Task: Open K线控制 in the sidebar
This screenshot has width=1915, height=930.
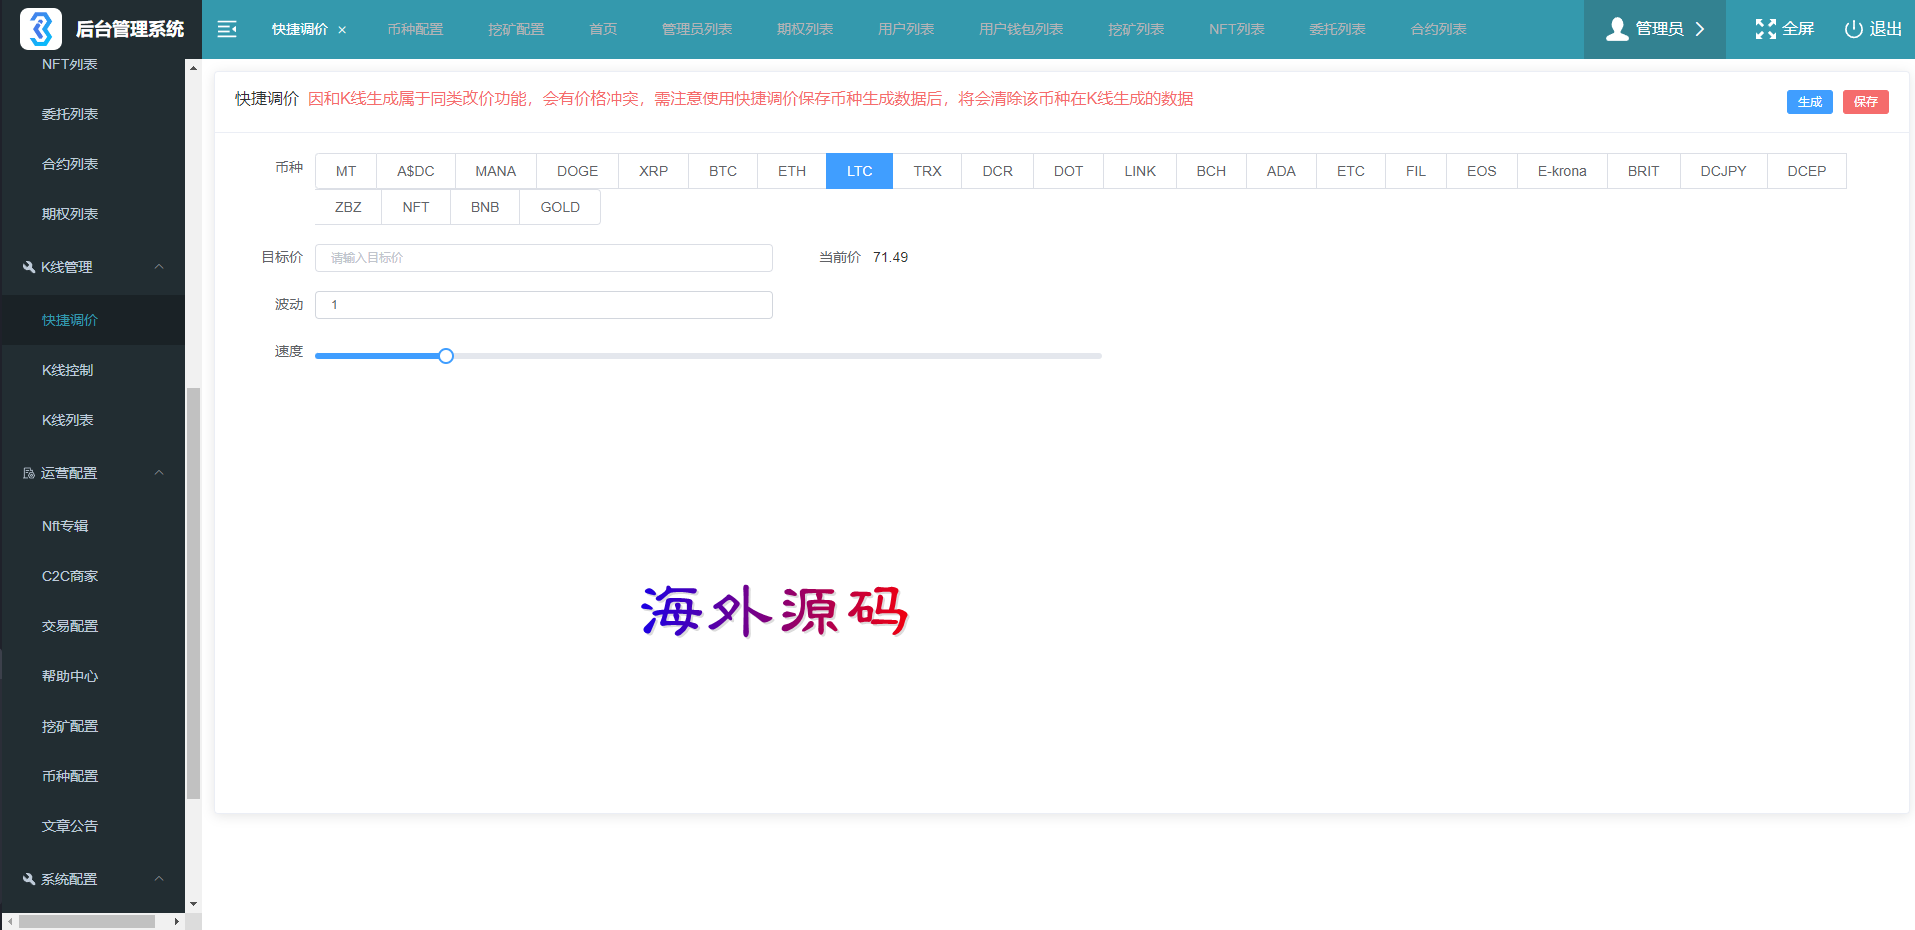Action: tap(92, 370)
